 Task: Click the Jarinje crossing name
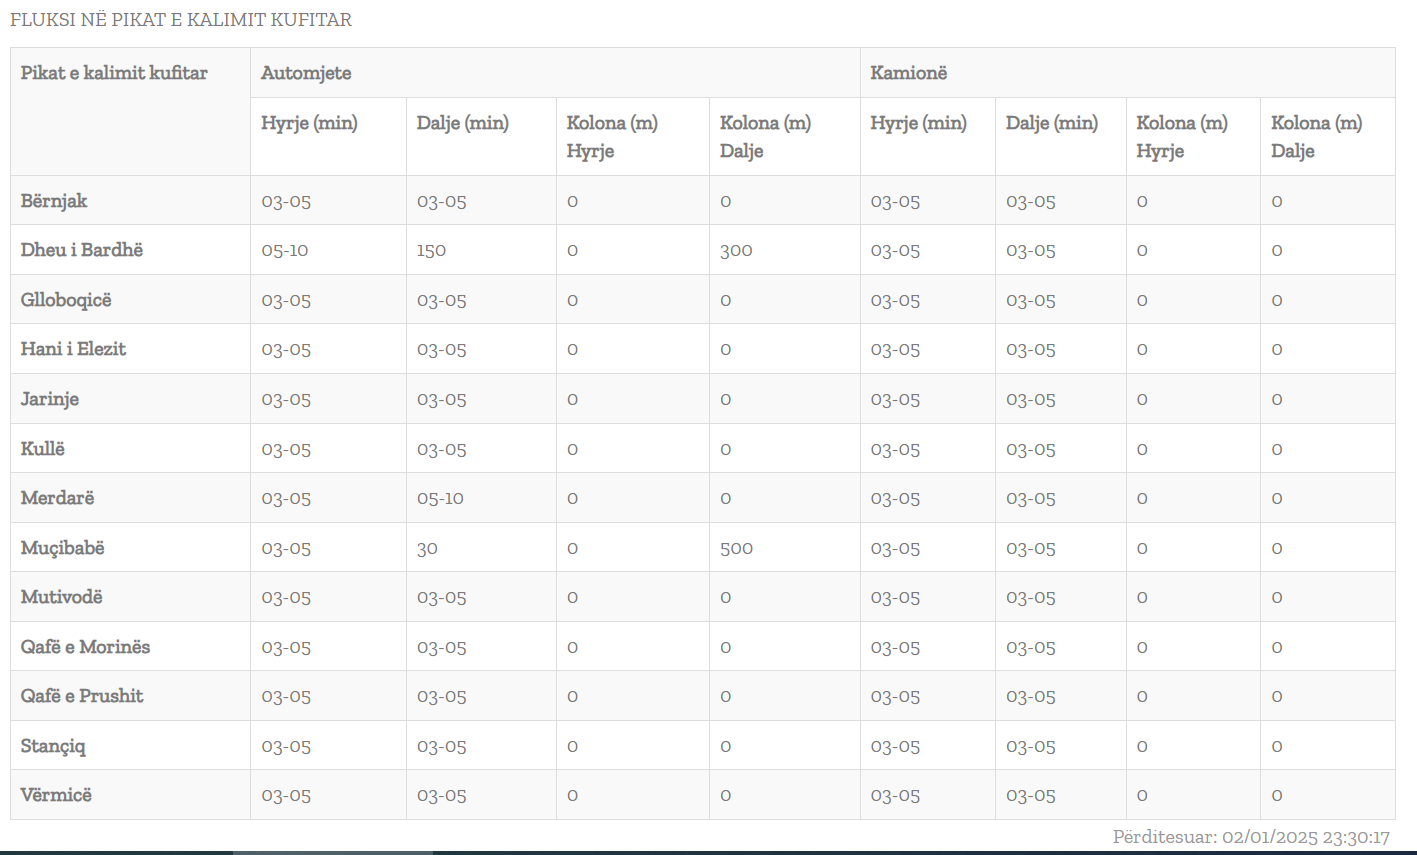pos(50,399)
